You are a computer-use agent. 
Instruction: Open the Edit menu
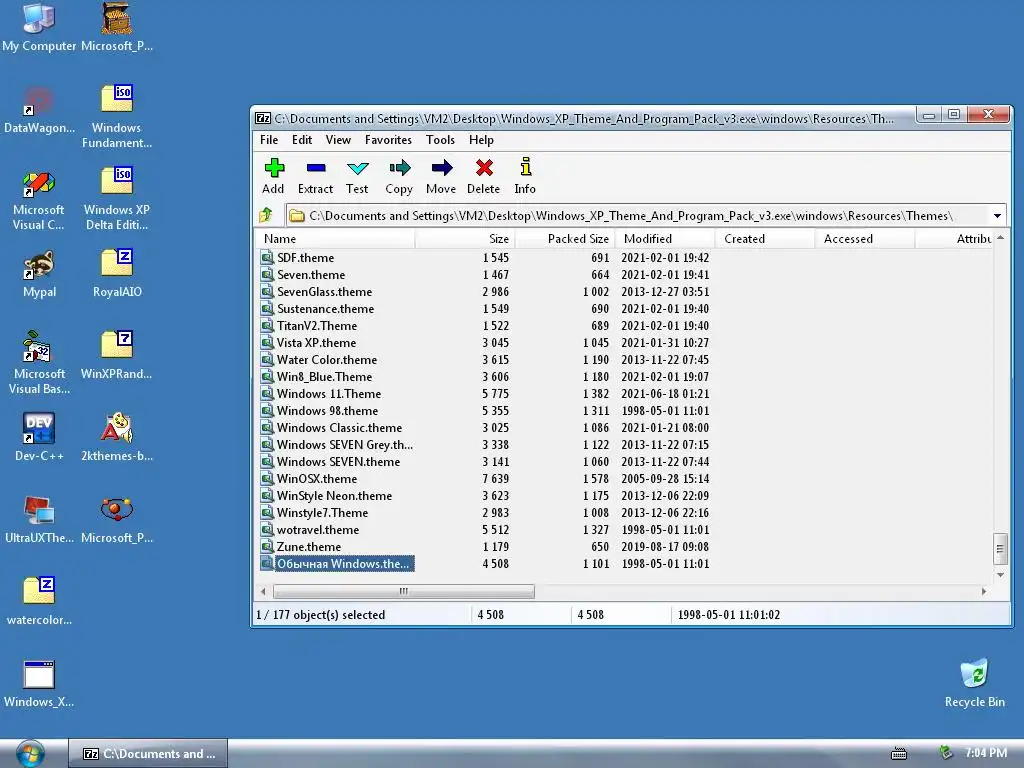tap(302, 140)
